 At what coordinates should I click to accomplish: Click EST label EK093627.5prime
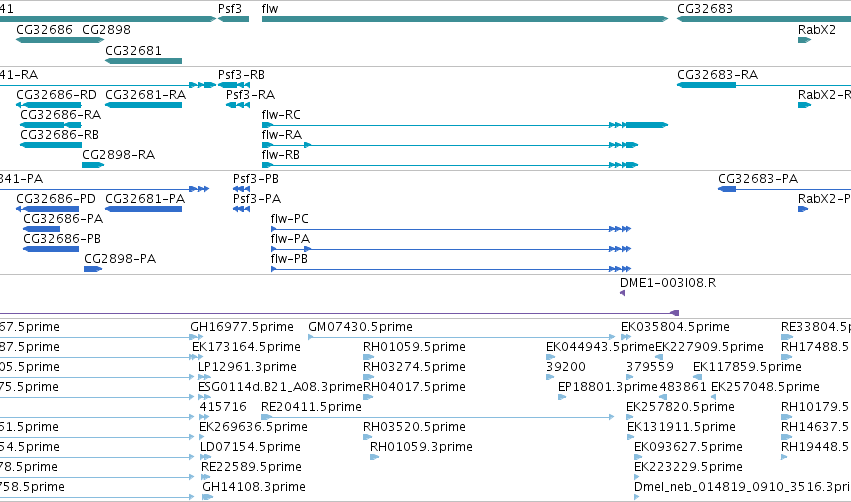pyautogui.click(x=688, y=448)
